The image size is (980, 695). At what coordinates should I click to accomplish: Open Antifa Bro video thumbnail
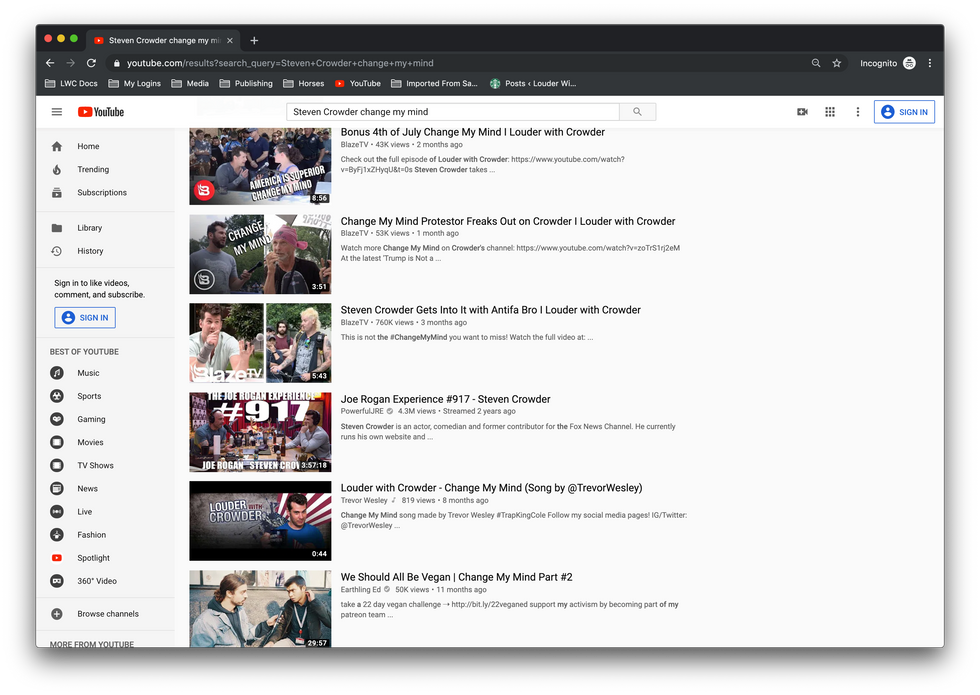coord(260,343)
